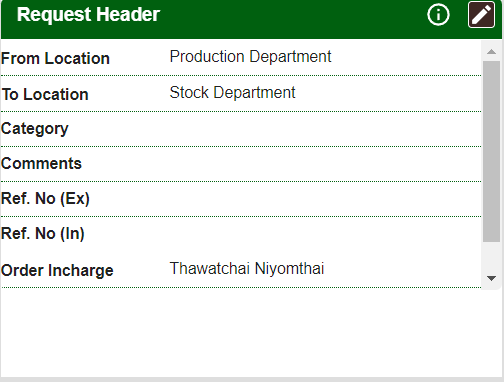
Task: Click the info icon in Request Header
Action: click(438, 15)
